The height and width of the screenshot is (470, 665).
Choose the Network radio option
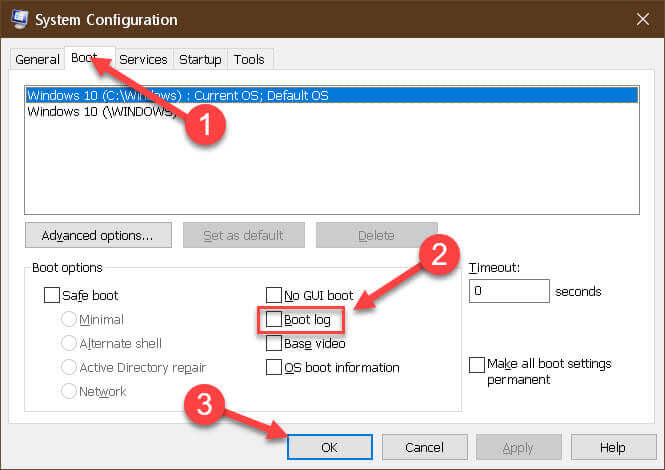click(x=69, y=391)
